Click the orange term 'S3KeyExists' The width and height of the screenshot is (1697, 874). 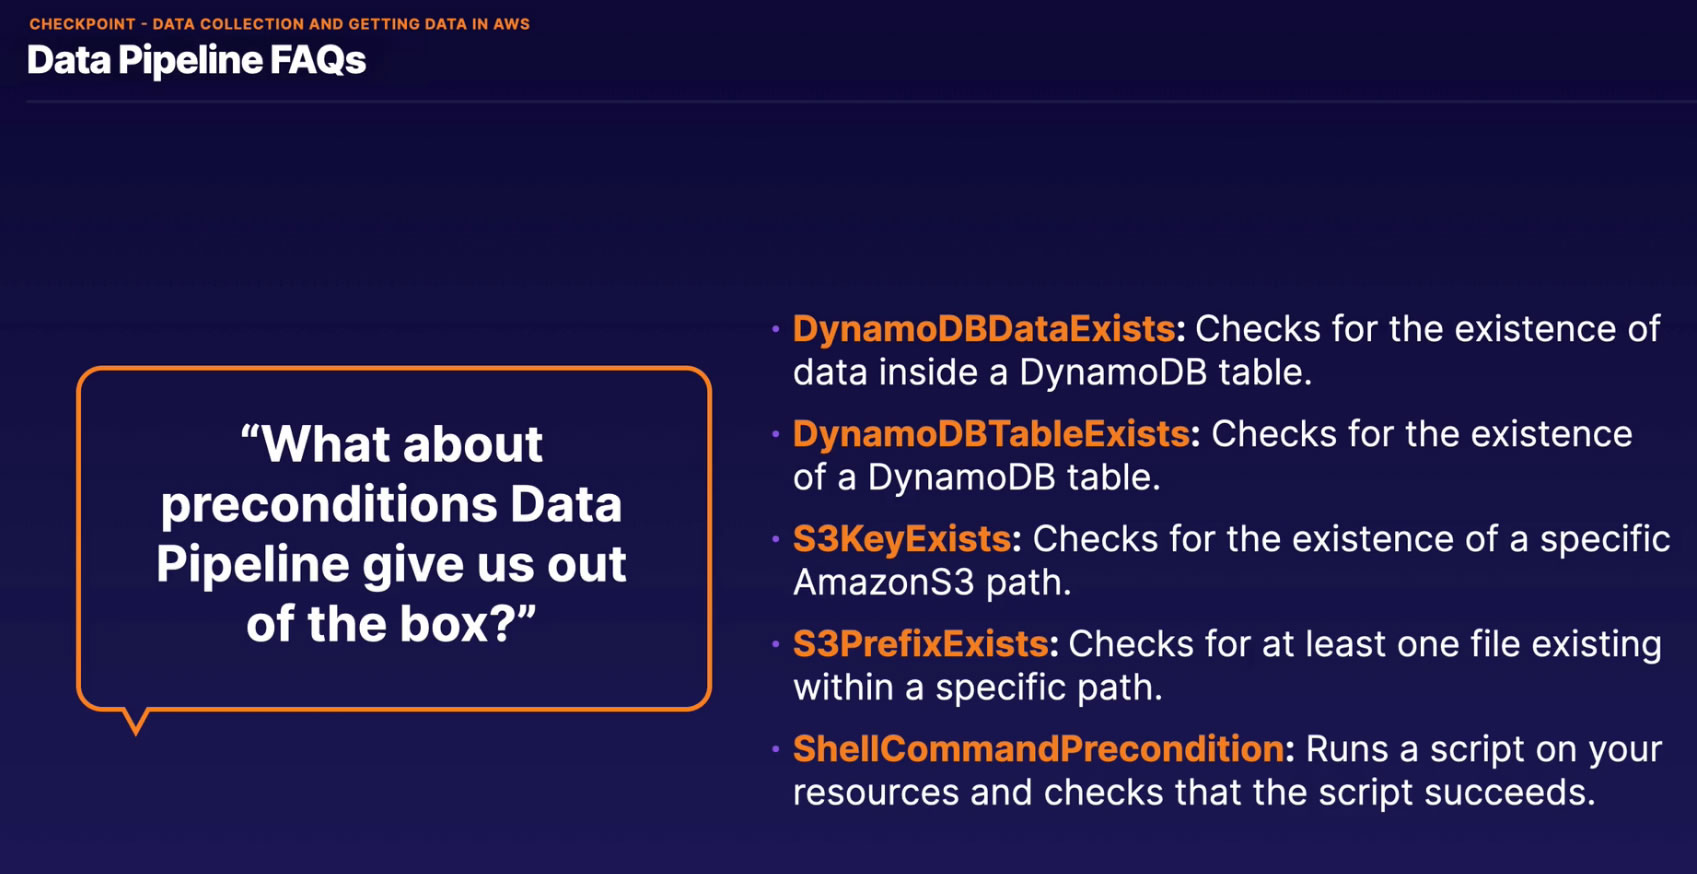(902, 539)
